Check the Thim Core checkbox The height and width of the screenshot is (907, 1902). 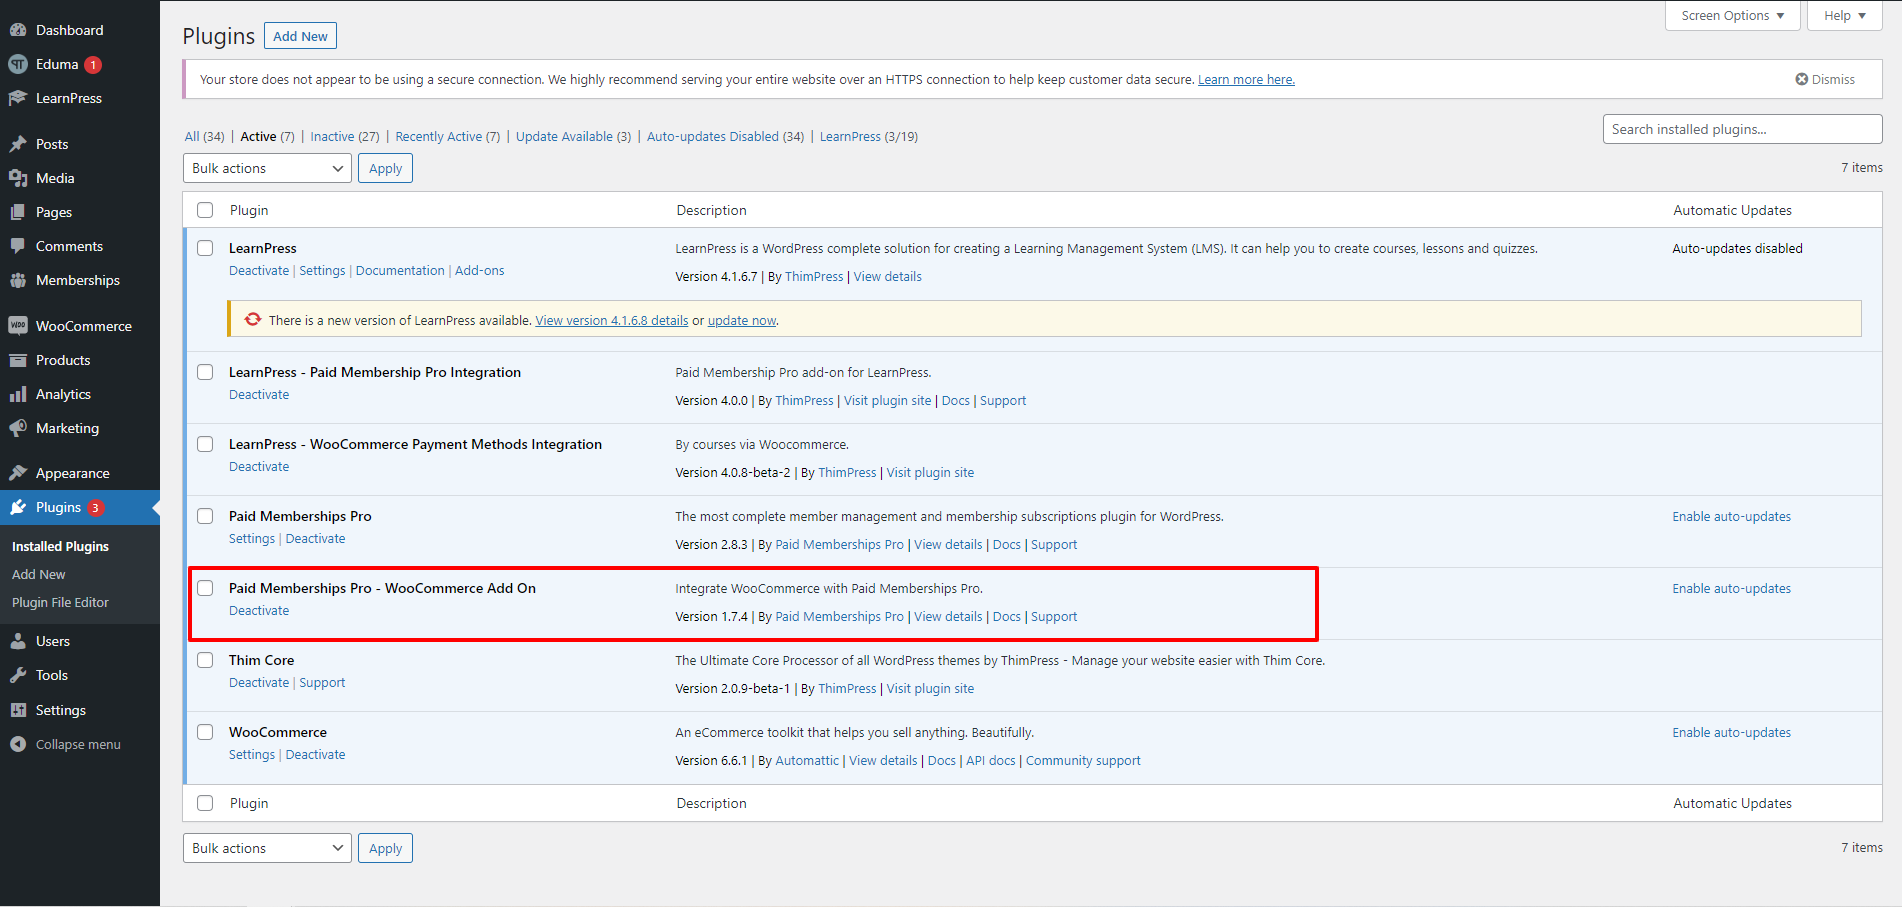pyautogui.click(x=205, y=660)
